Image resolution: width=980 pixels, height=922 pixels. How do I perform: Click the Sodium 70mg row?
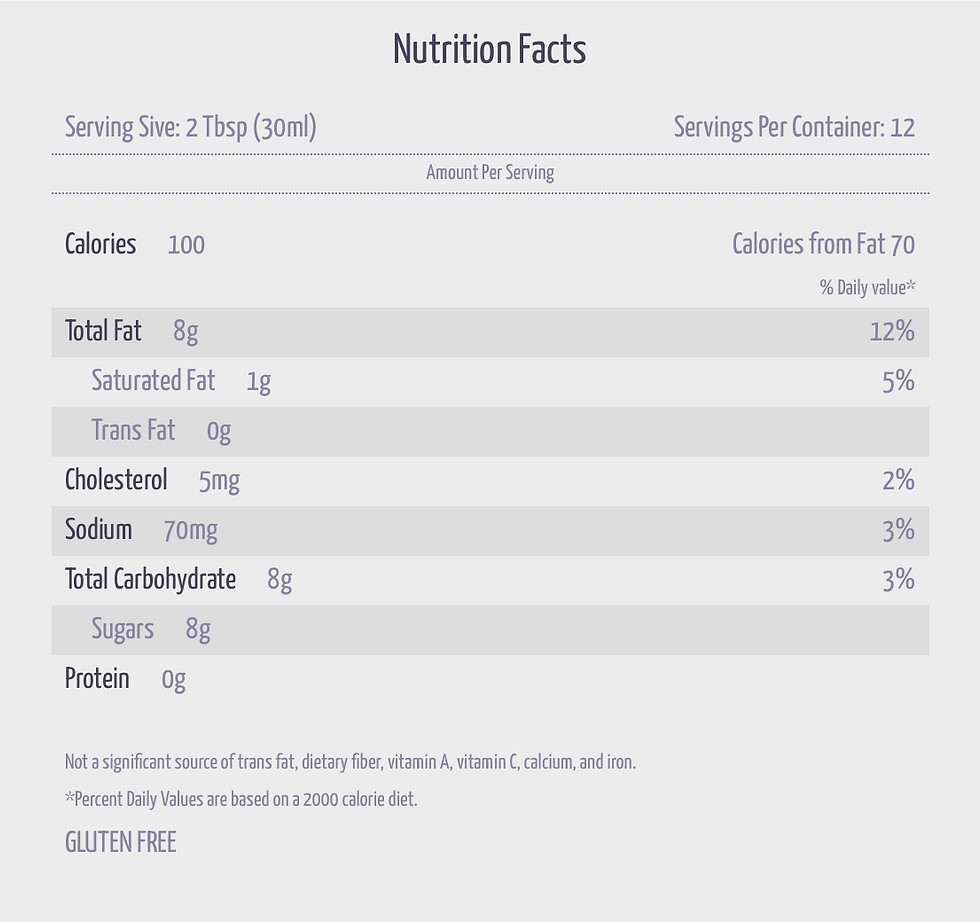pos(490,531)
